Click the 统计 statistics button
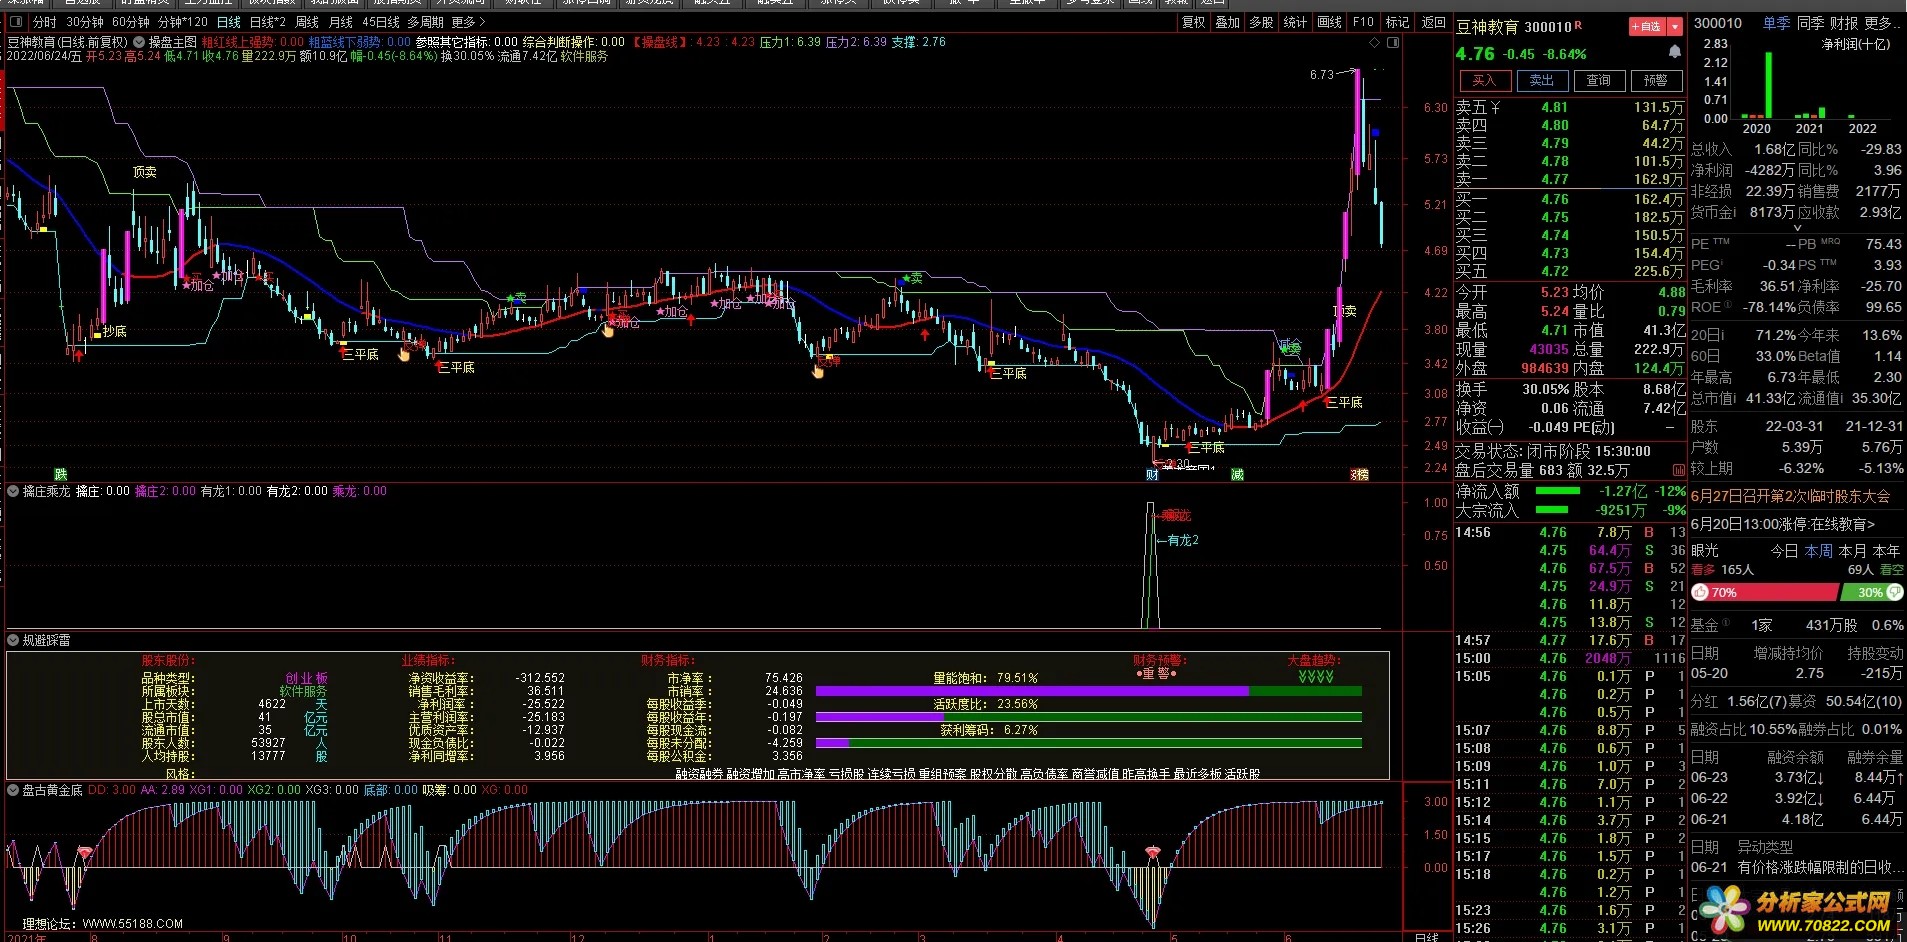The image size is (1907, 942). (1295, 22)
